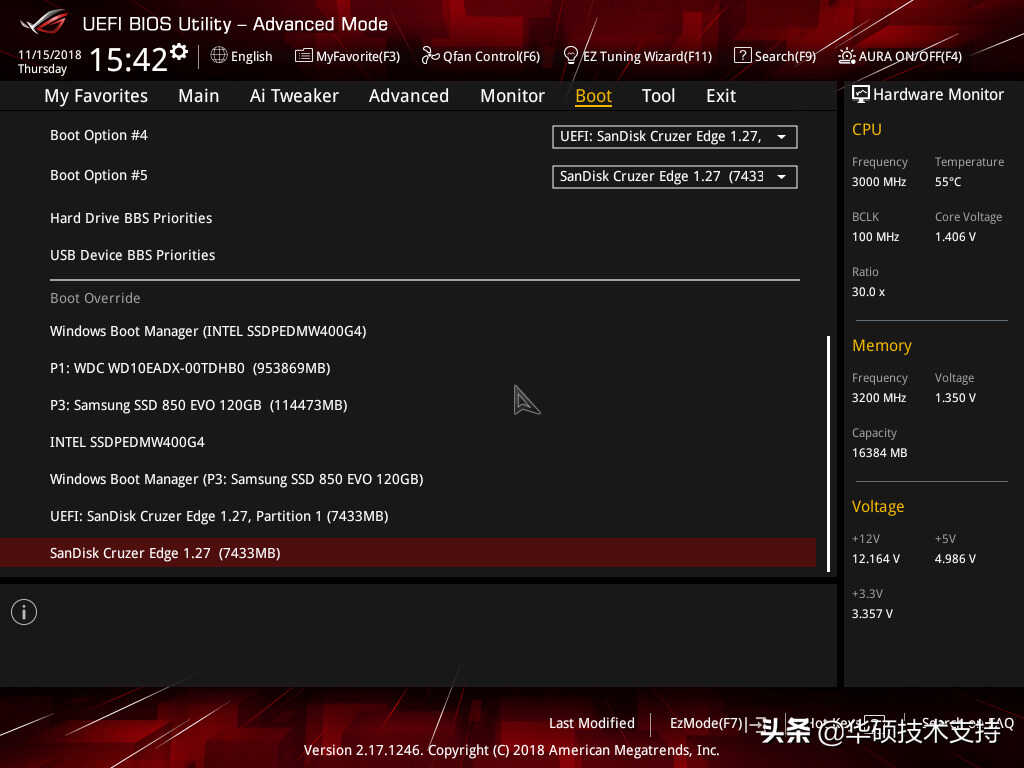1024x768 pixels.
Task: Click the CPU heading in Hardware Monitor
Action: (867, 129)
